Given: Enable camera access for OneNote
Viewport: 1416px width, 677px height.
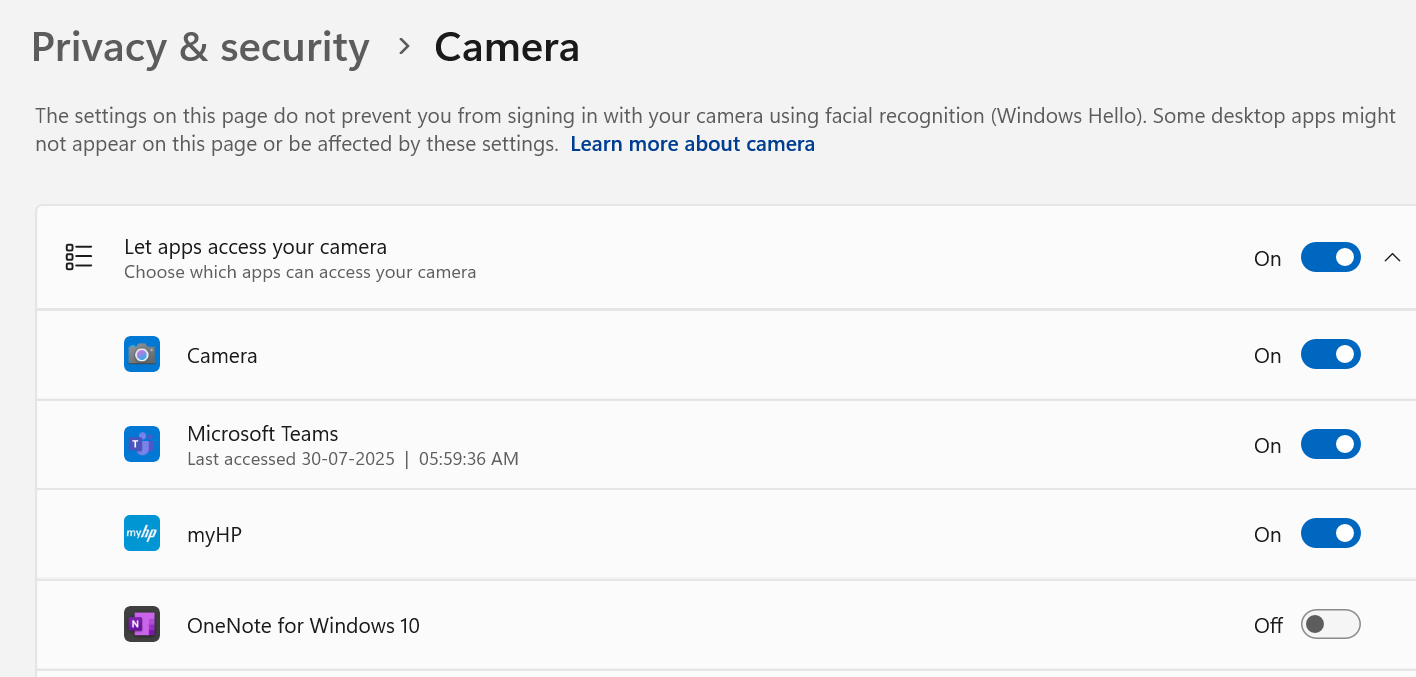Looking at the screenshot, I should click(1330, 625).
